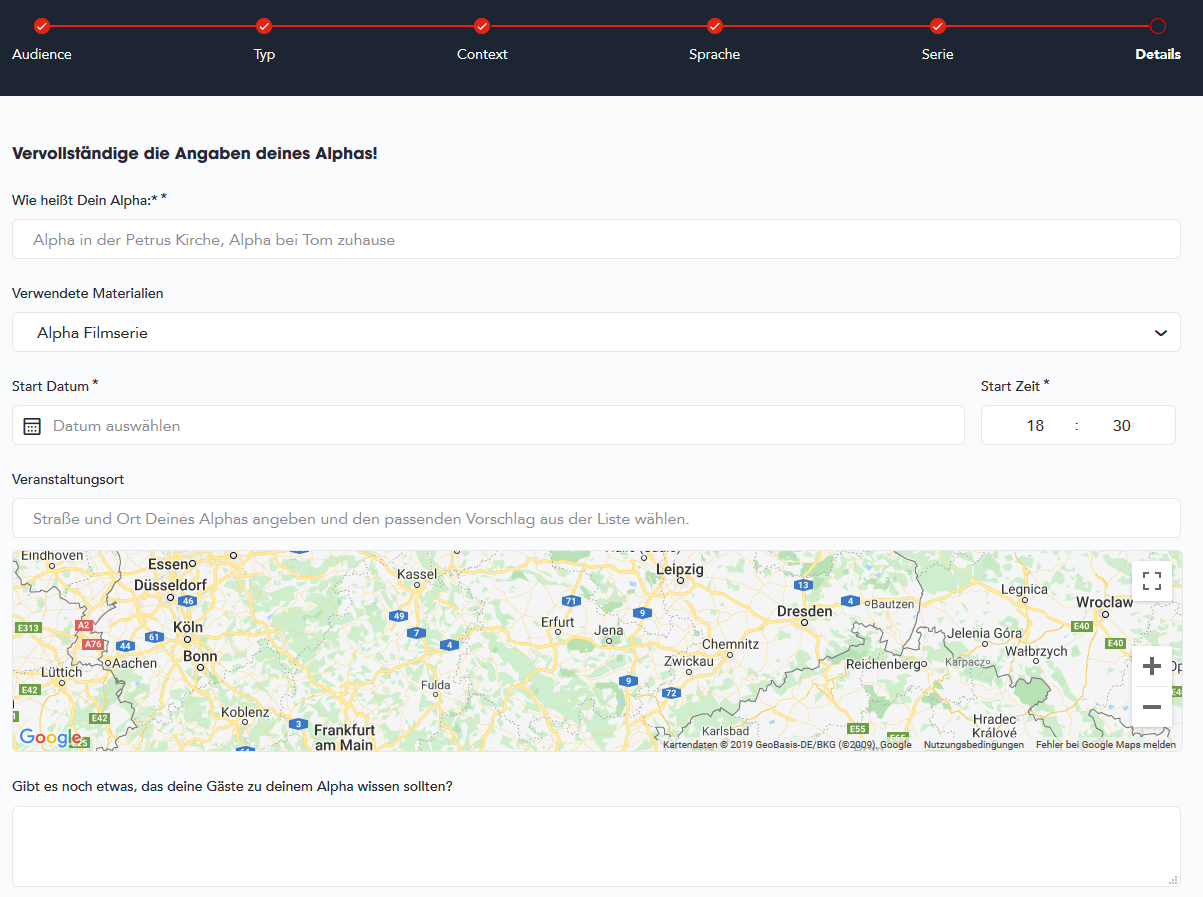Click Aachen on the map

[135, 663]
